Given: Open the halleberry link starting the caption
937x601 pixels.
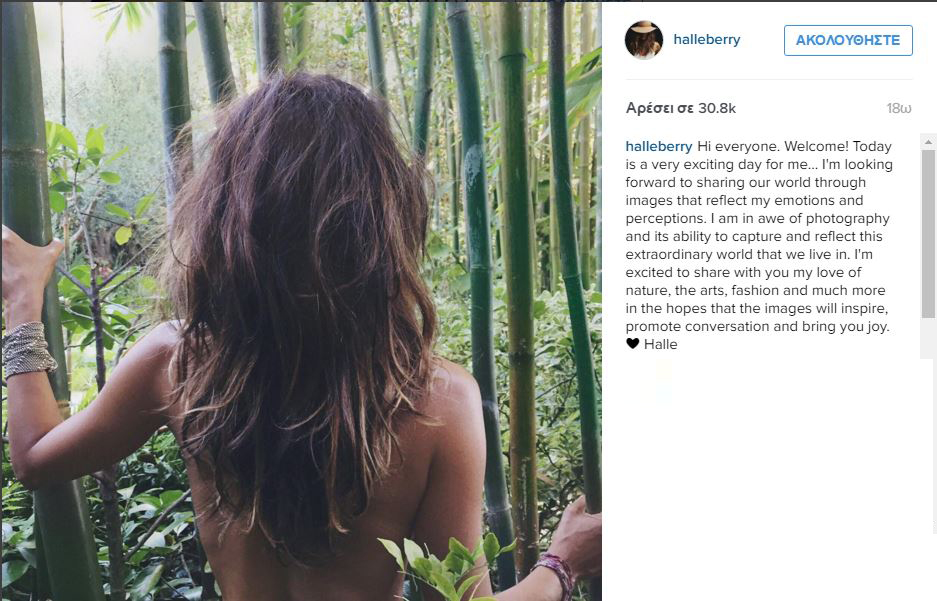Looking at the screenshot, I should [659, 146].
